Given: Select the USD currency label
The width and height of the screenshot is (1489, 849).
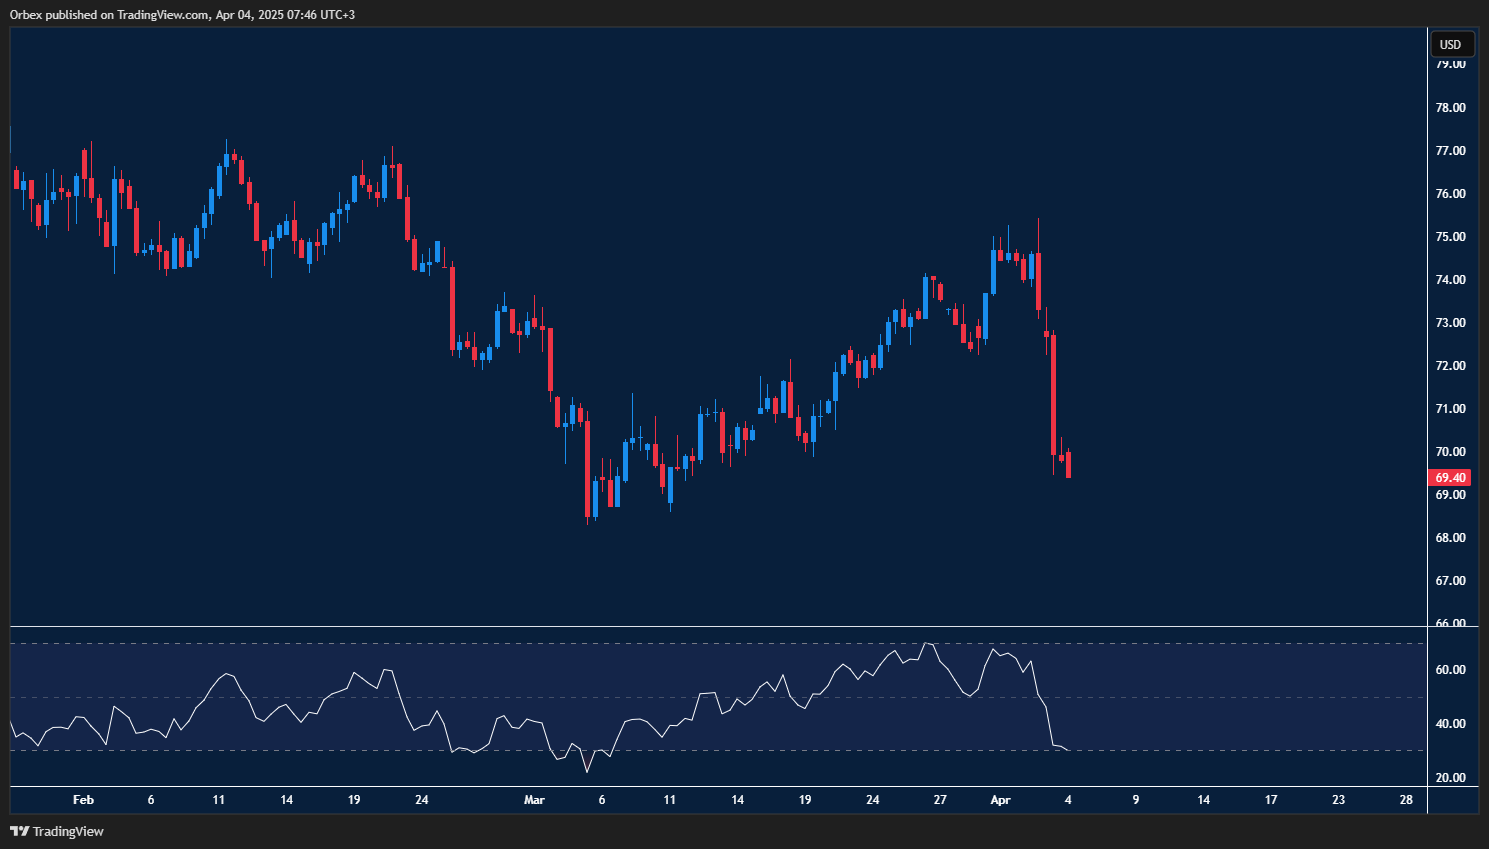Looking at the screenshot, I should click(x=1451, y=44).
